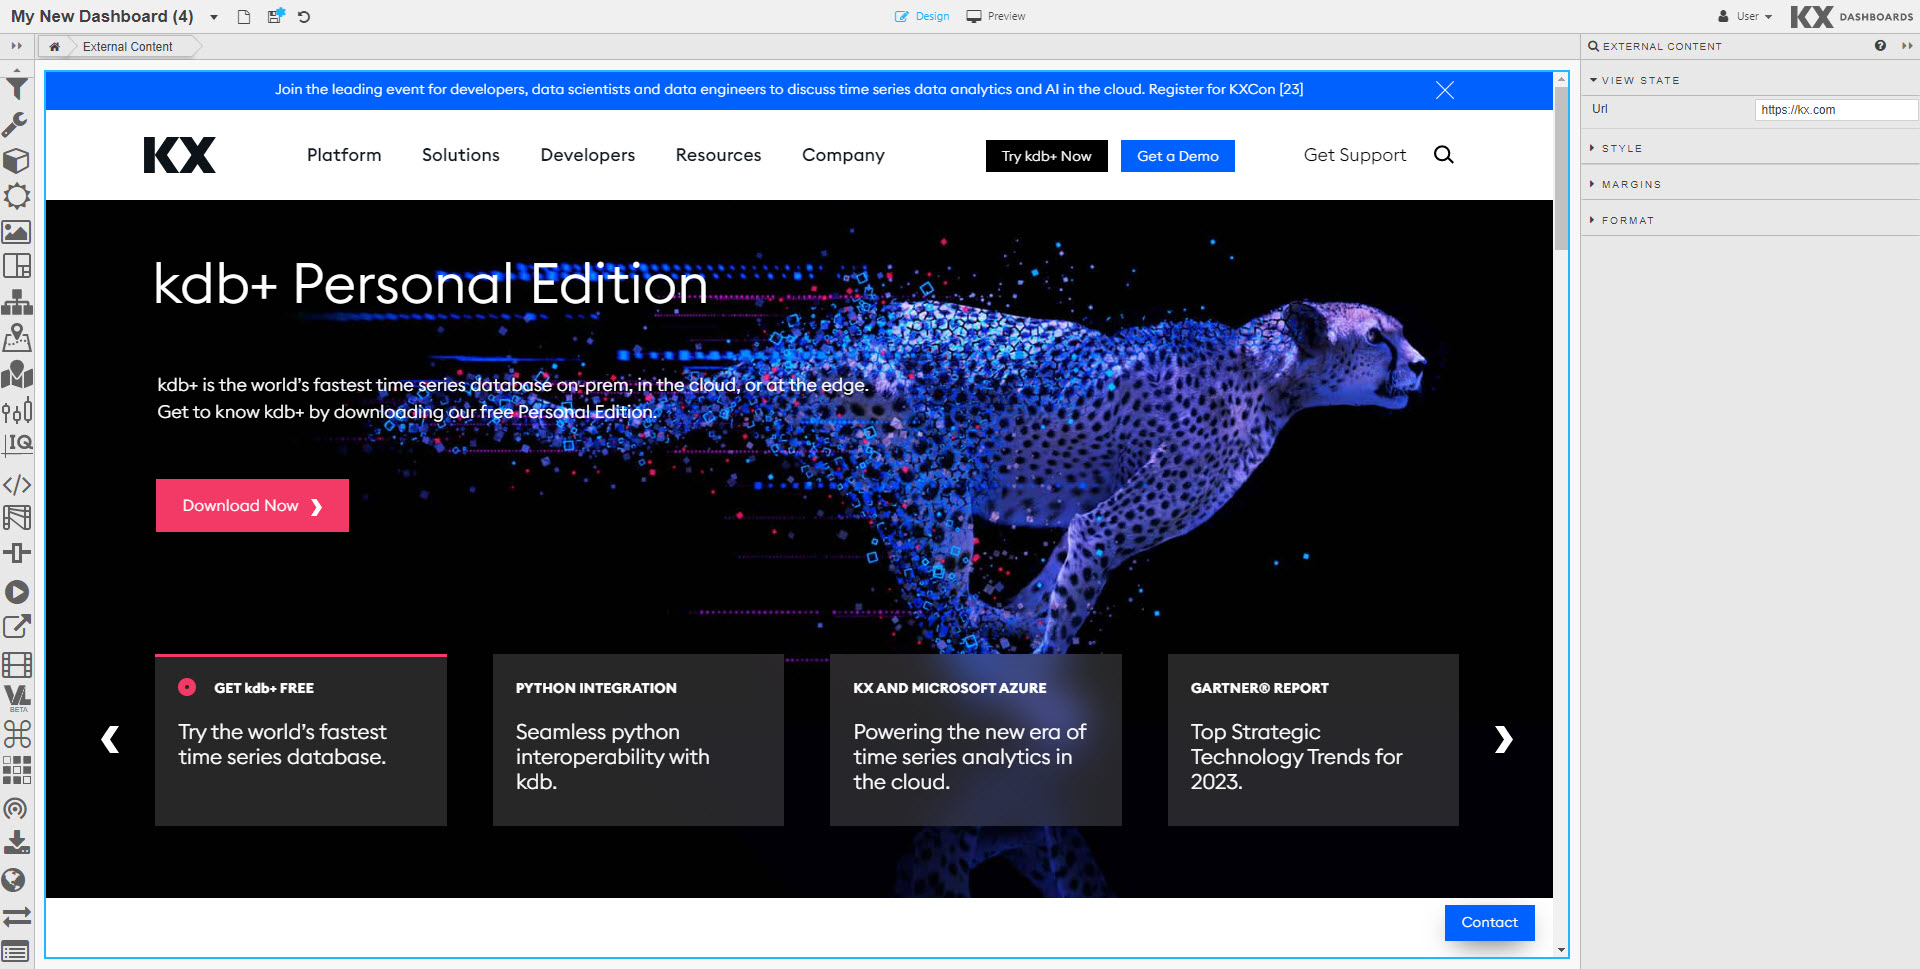Select the Image component icon

click(17, 232)
